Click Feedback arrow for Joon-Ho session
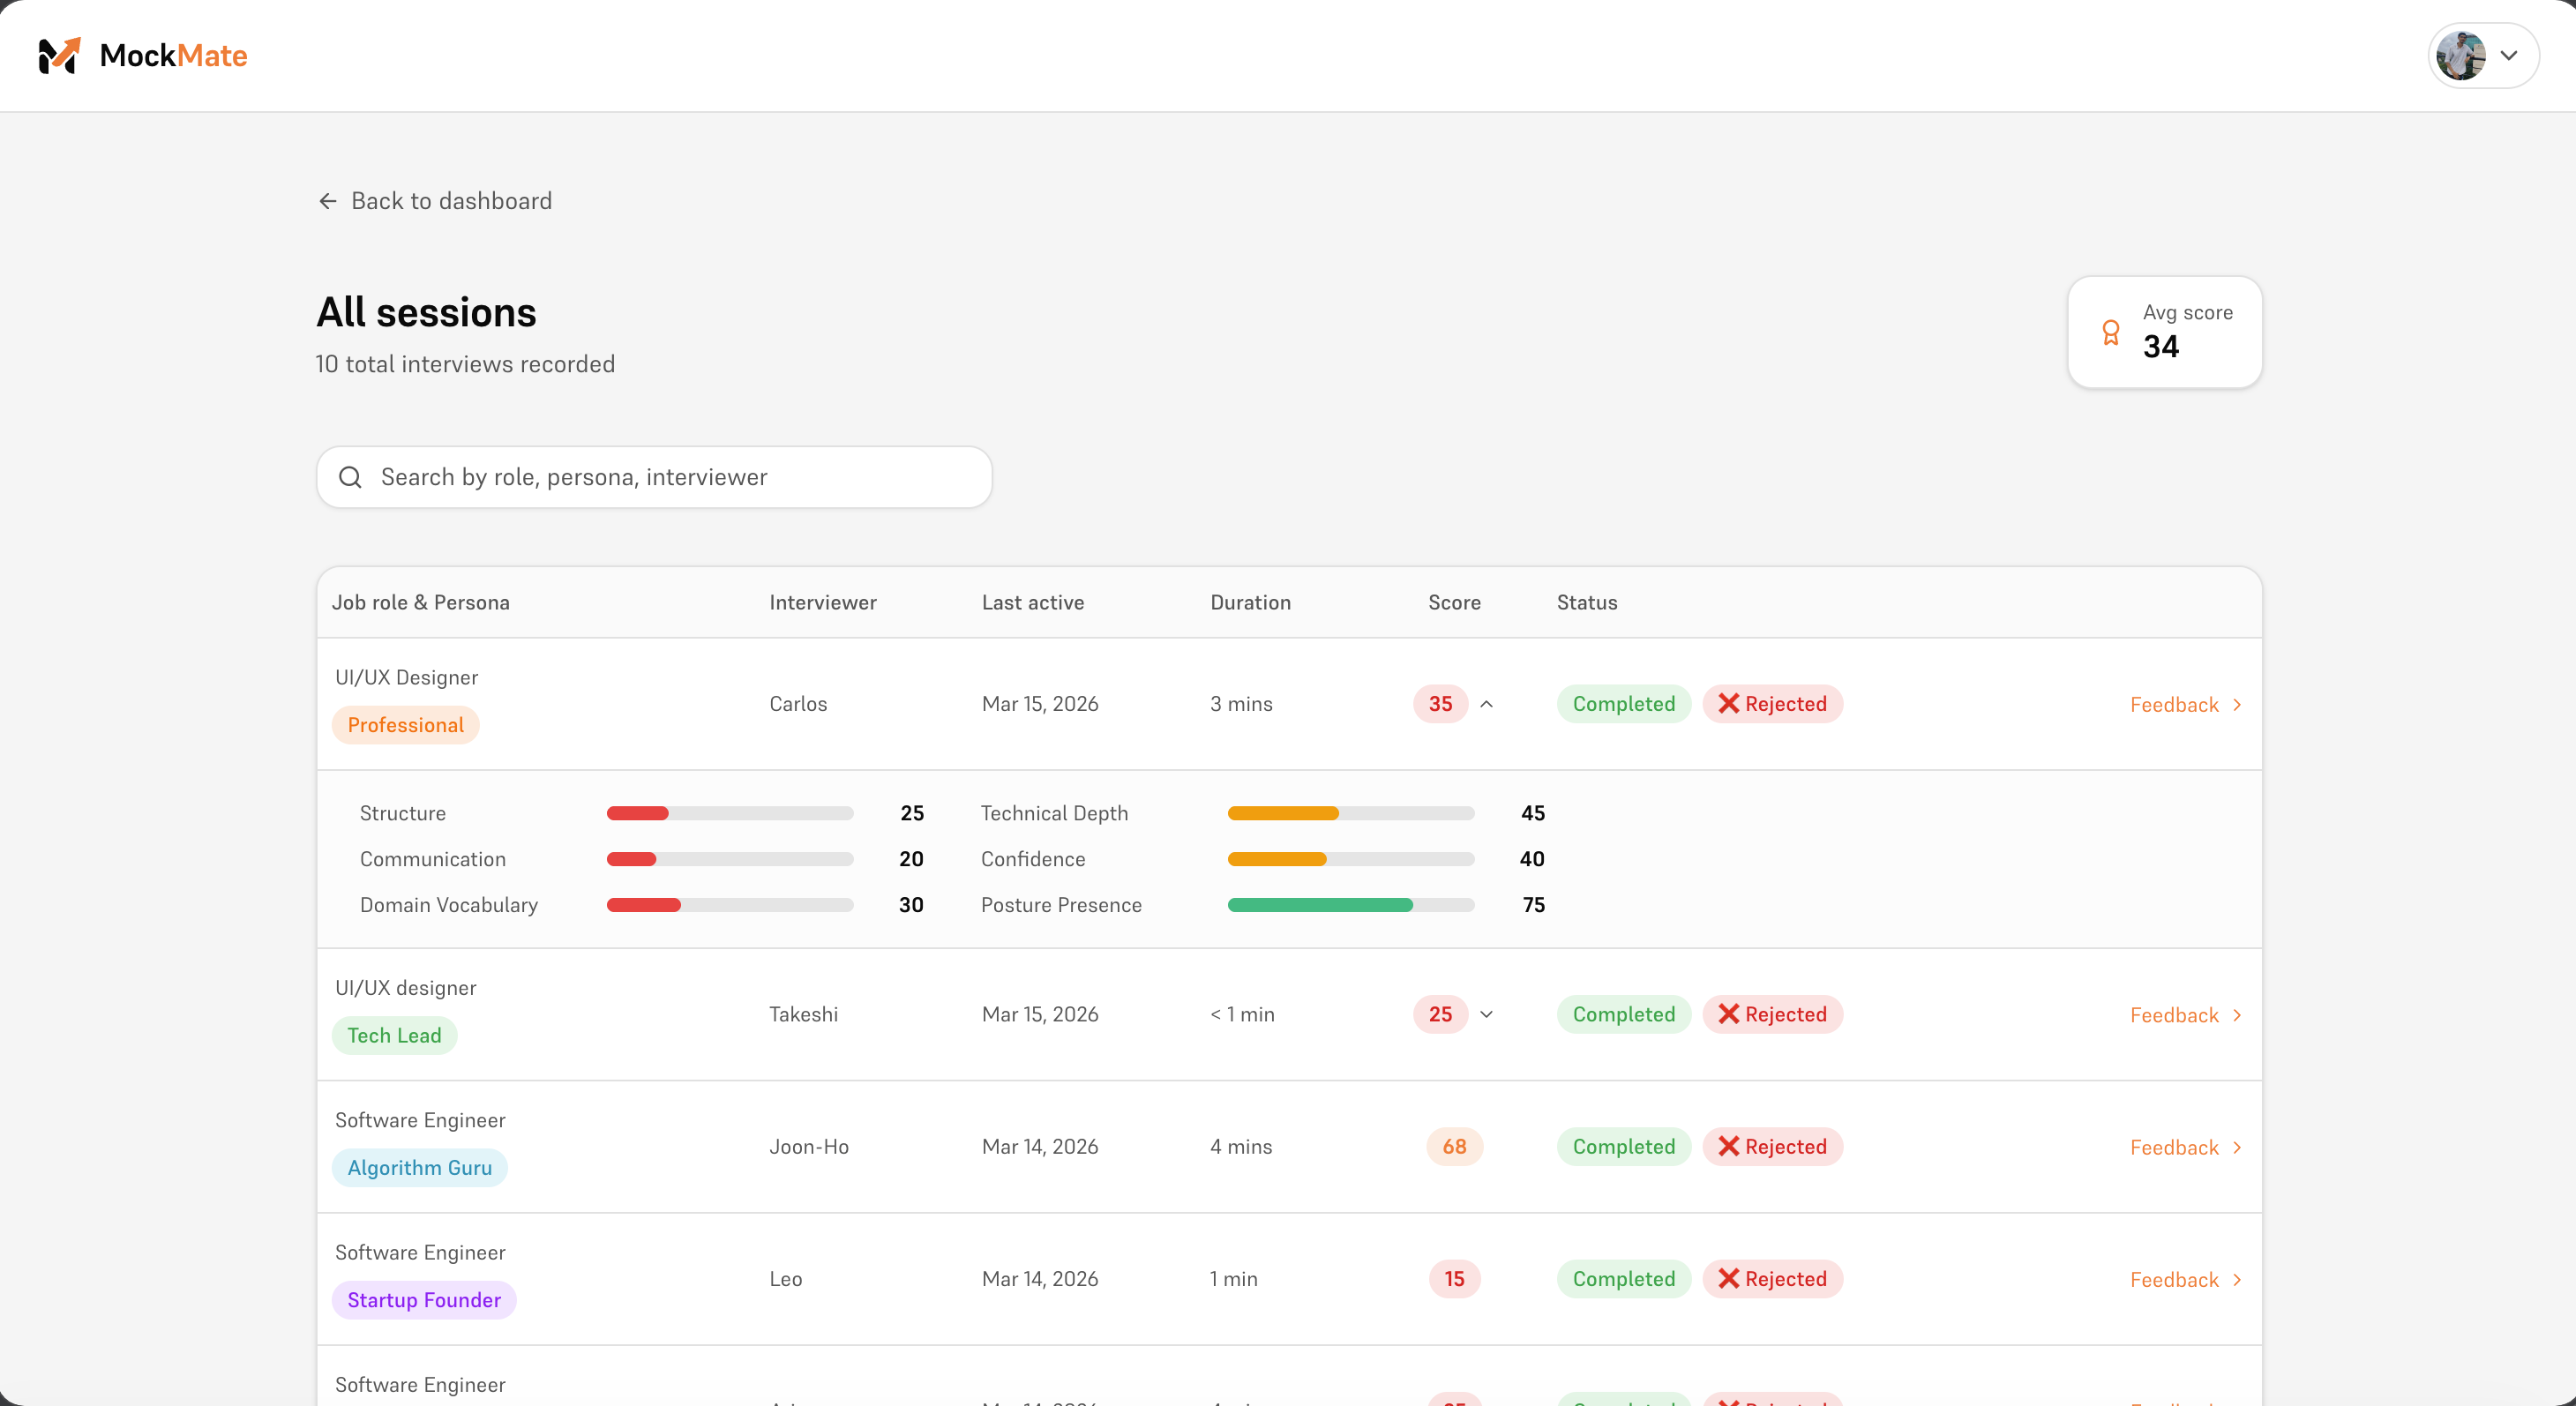This screenshot has height=1406, width=2576. tap(2237, 1147)
